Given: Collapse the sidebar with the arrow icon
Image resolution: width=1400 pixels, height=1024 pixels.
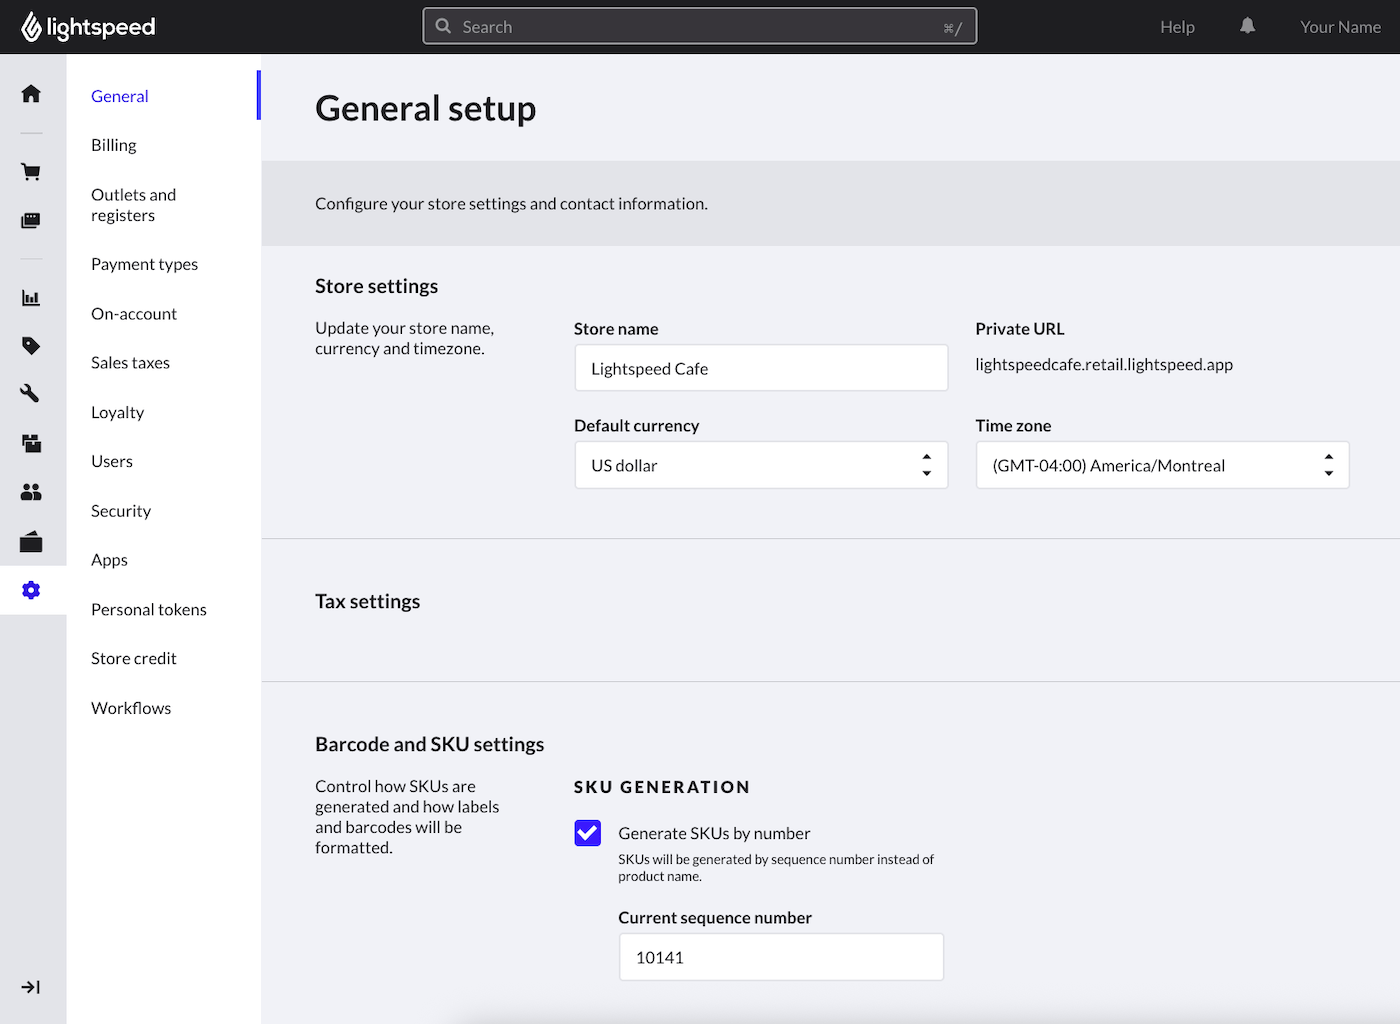Looking at the screenshot, I should (31, 987).
